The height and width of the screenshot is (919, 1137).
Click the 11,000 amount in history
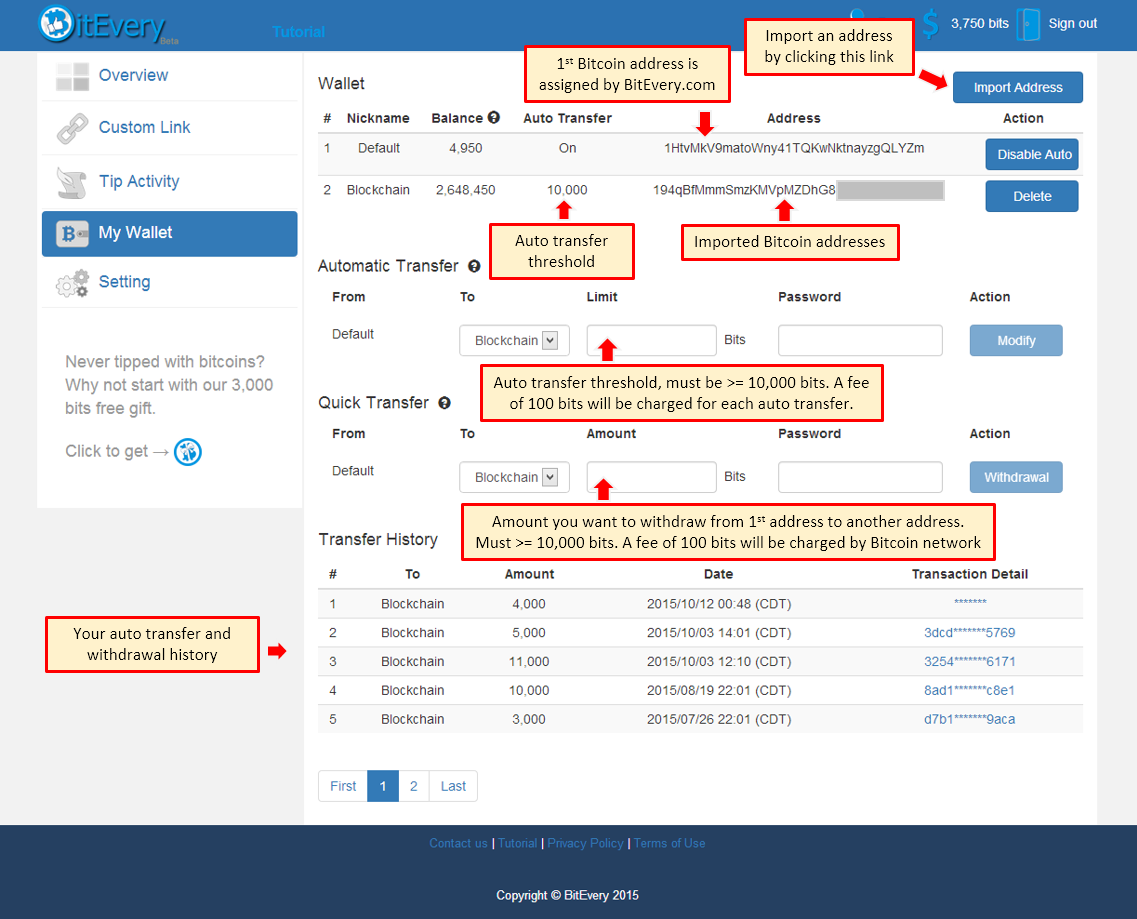coord(529,662)
